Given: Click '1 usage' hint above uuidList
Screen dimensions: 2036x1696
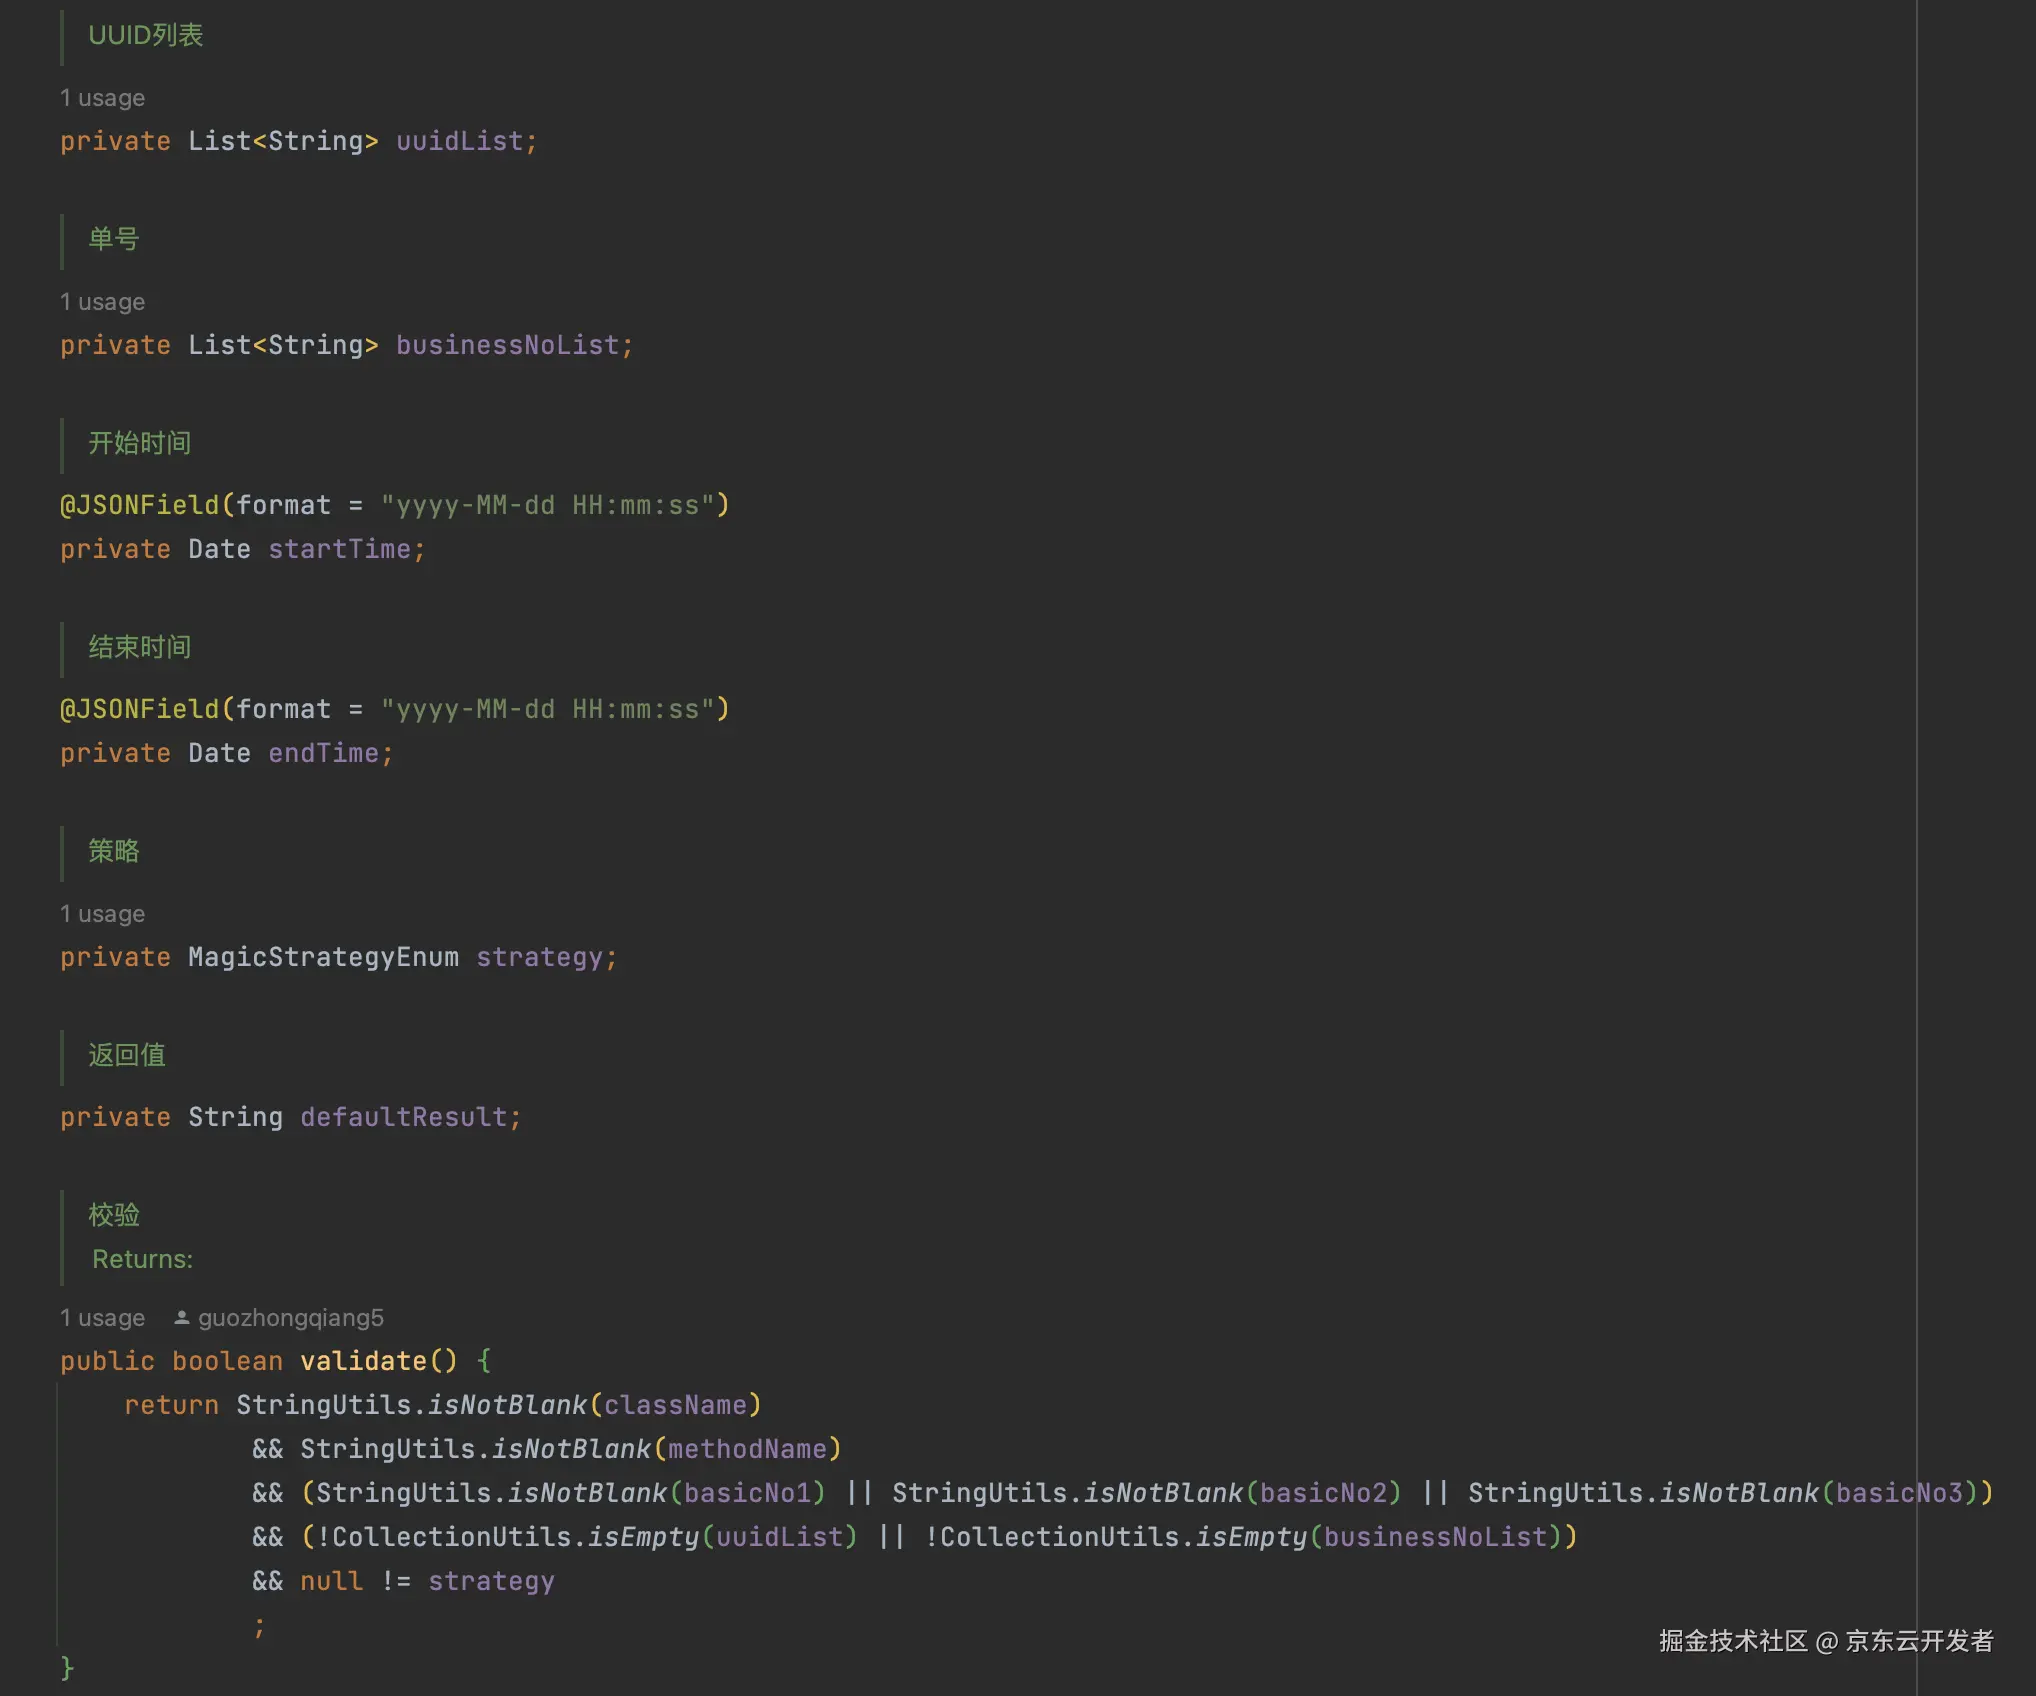Looking at the screenshot, I should point(102,98).
